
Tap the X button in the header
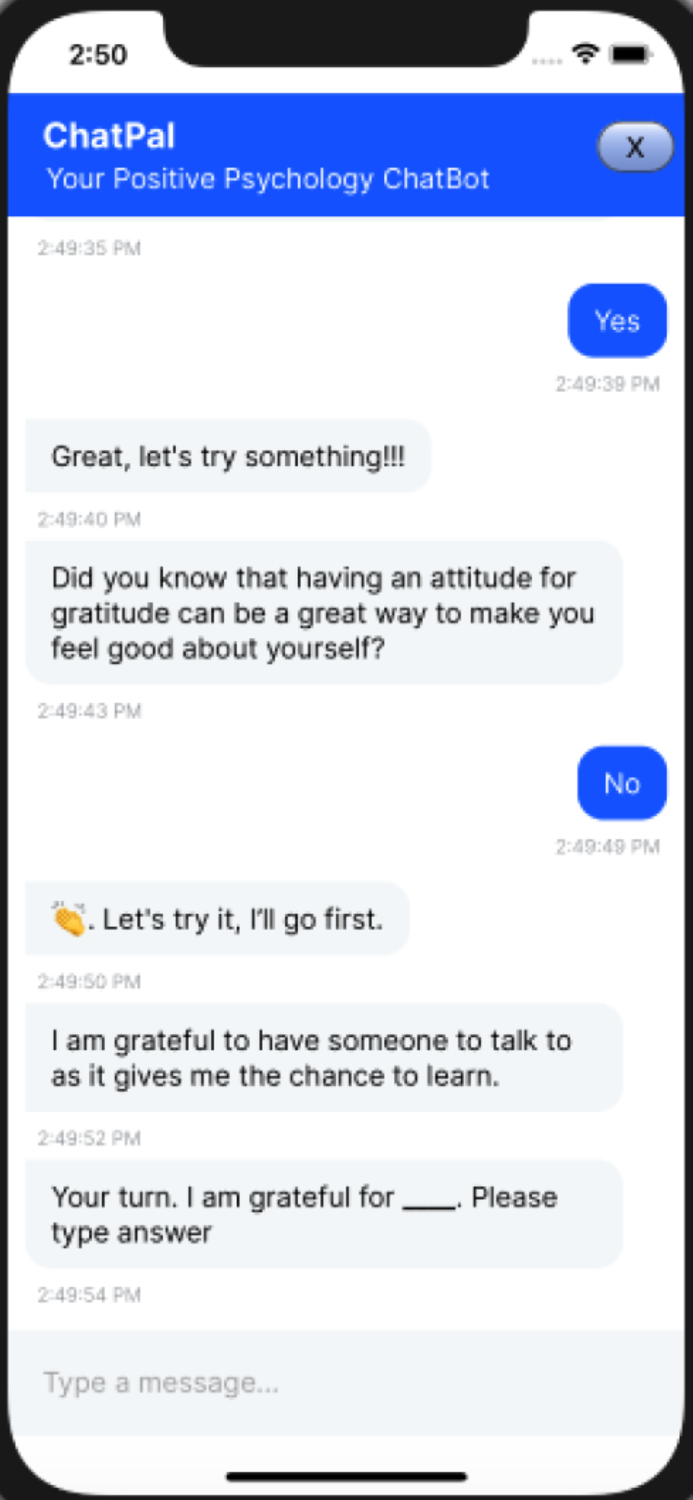click(635, 147)
